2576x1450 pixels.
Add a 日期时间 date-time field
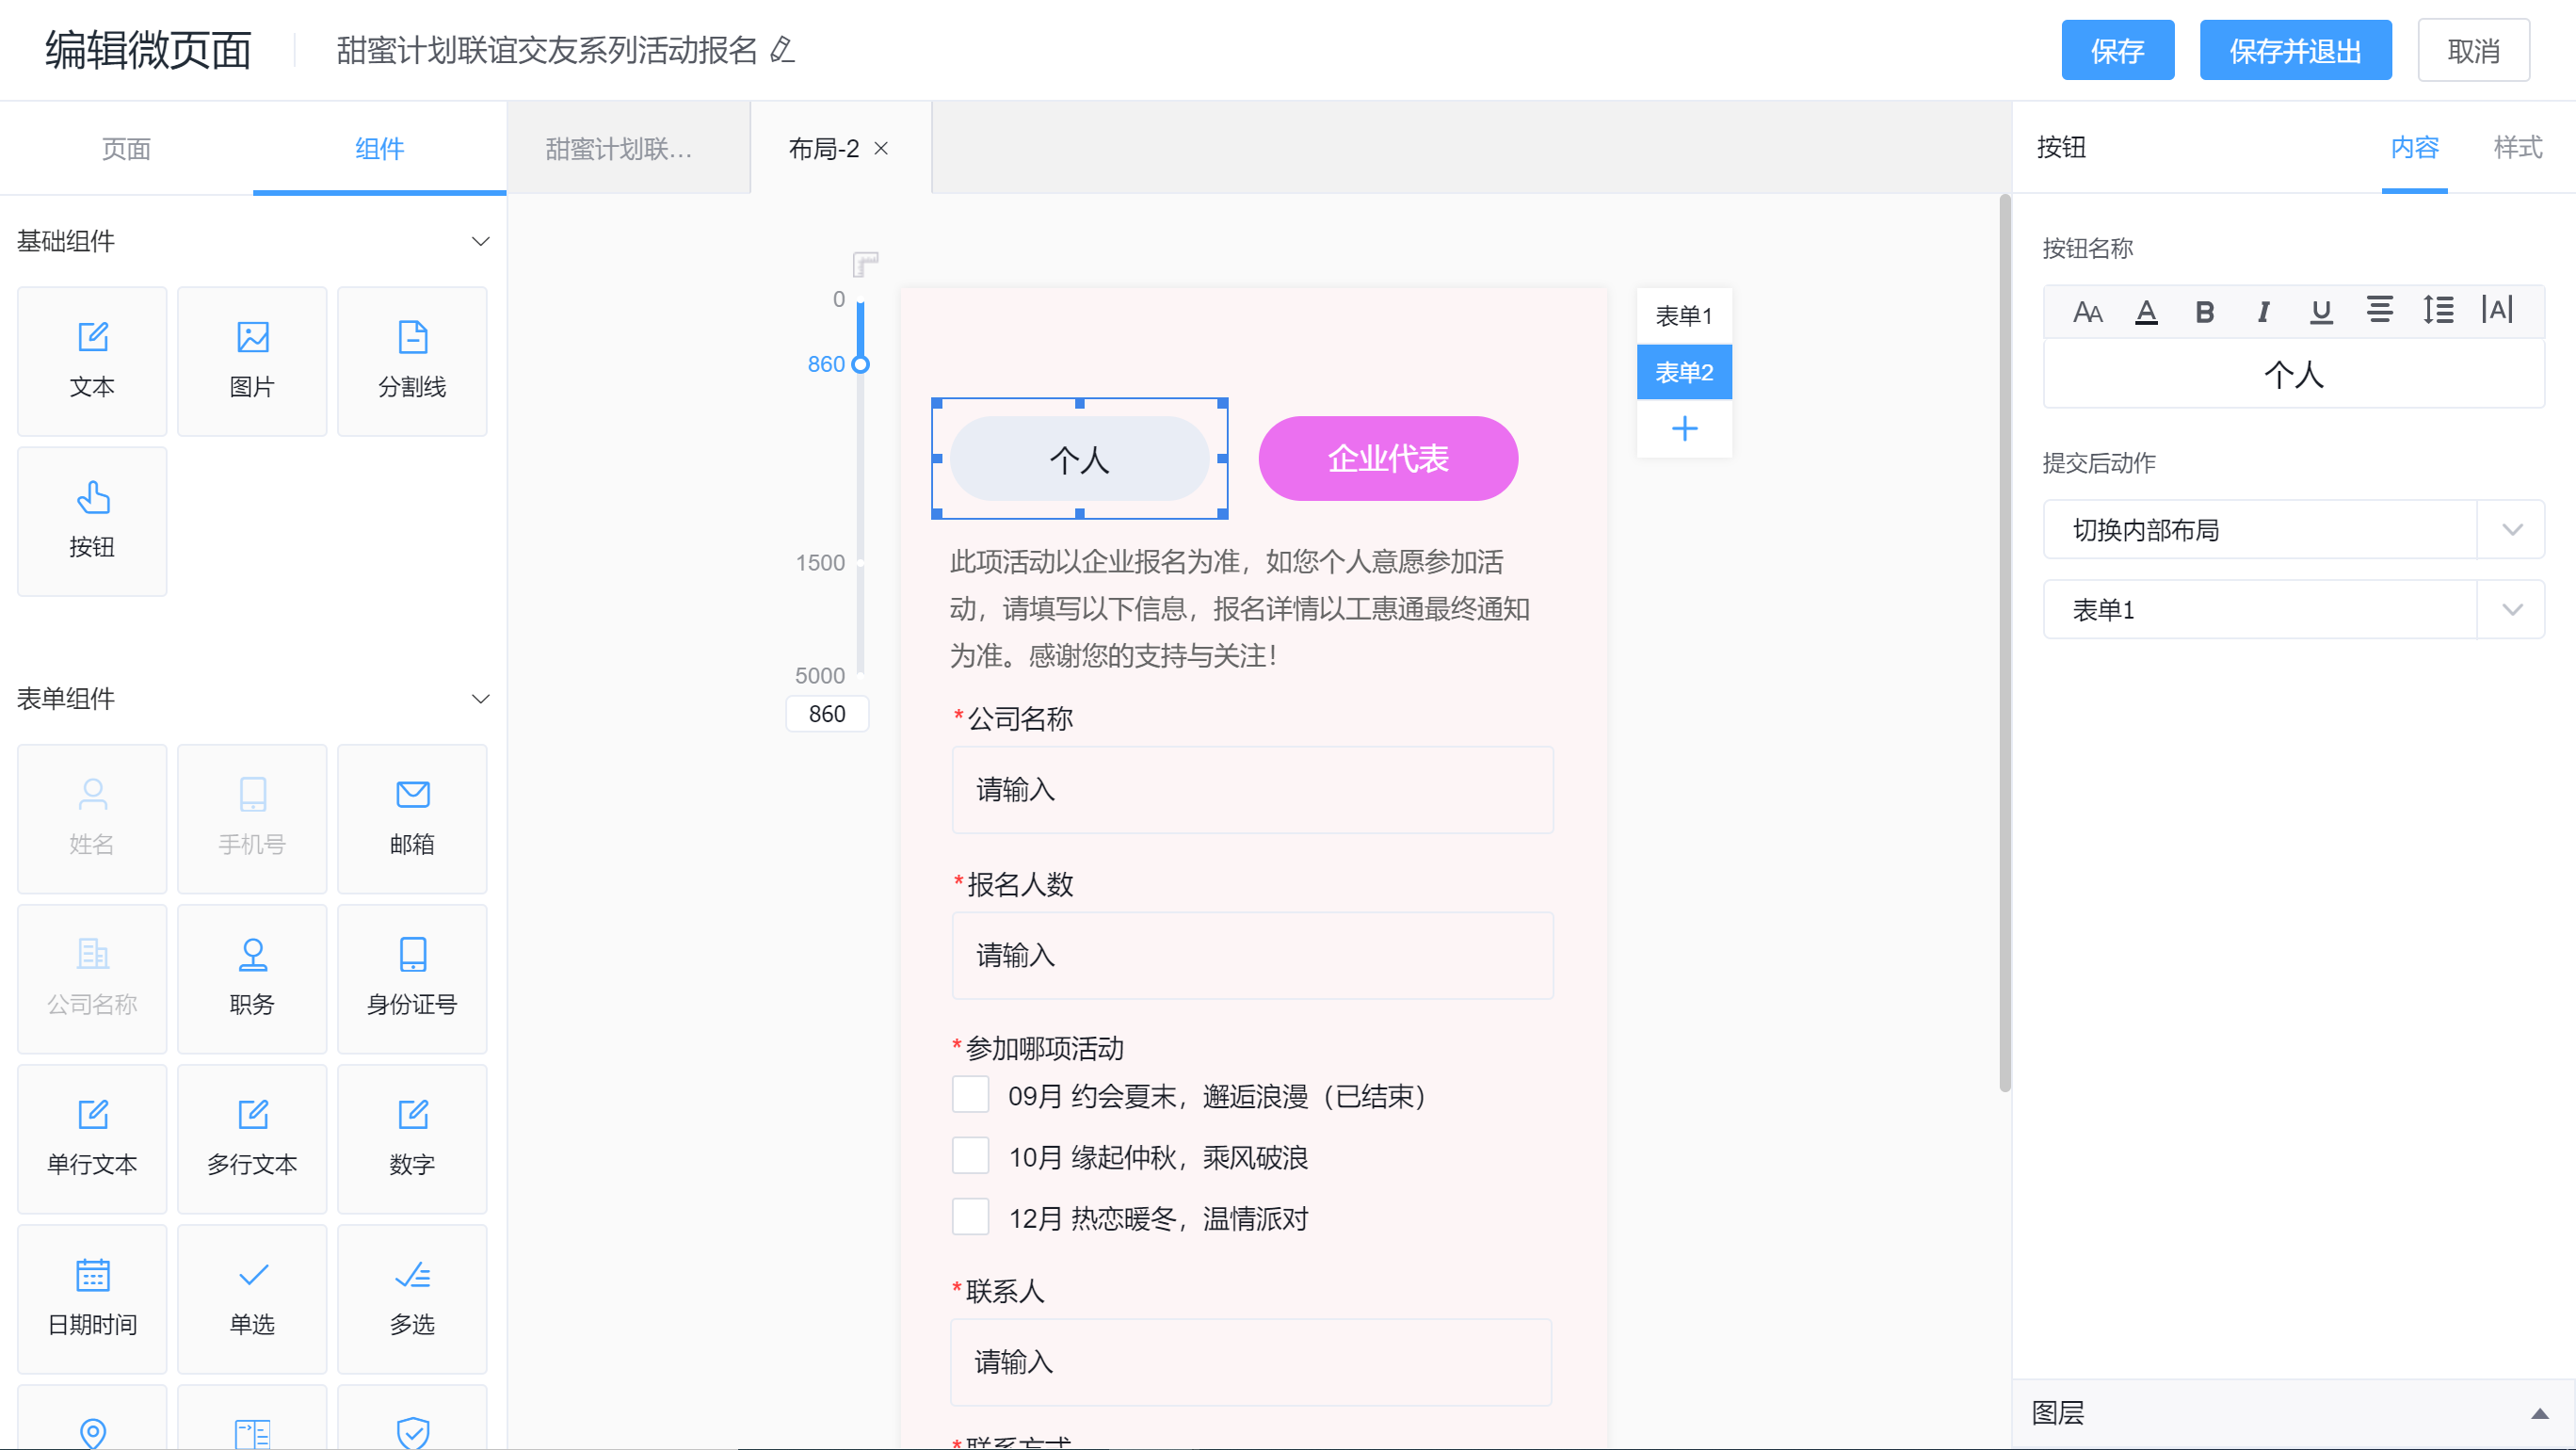coord(92,1298)
